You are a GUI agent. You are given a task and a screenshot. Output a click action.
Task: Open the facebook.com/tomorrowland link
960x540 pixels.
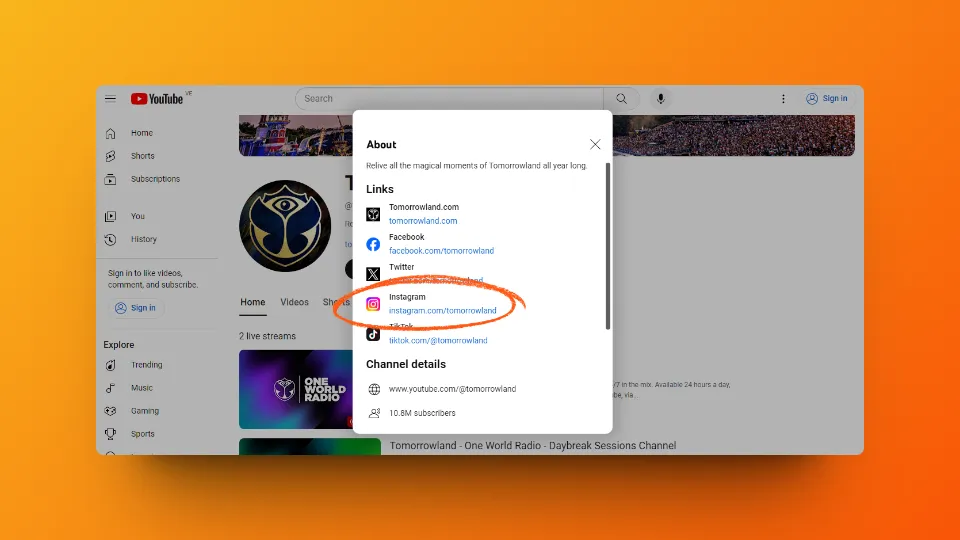[441, 251]
